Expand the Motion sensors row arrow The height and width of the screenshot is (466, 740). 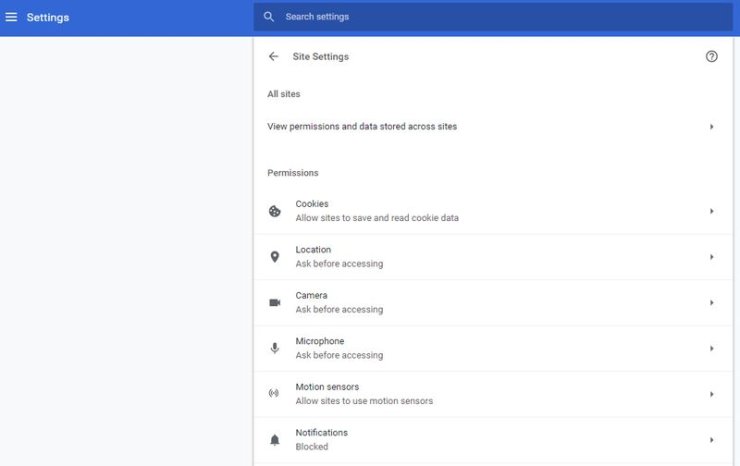click(711, 394)
